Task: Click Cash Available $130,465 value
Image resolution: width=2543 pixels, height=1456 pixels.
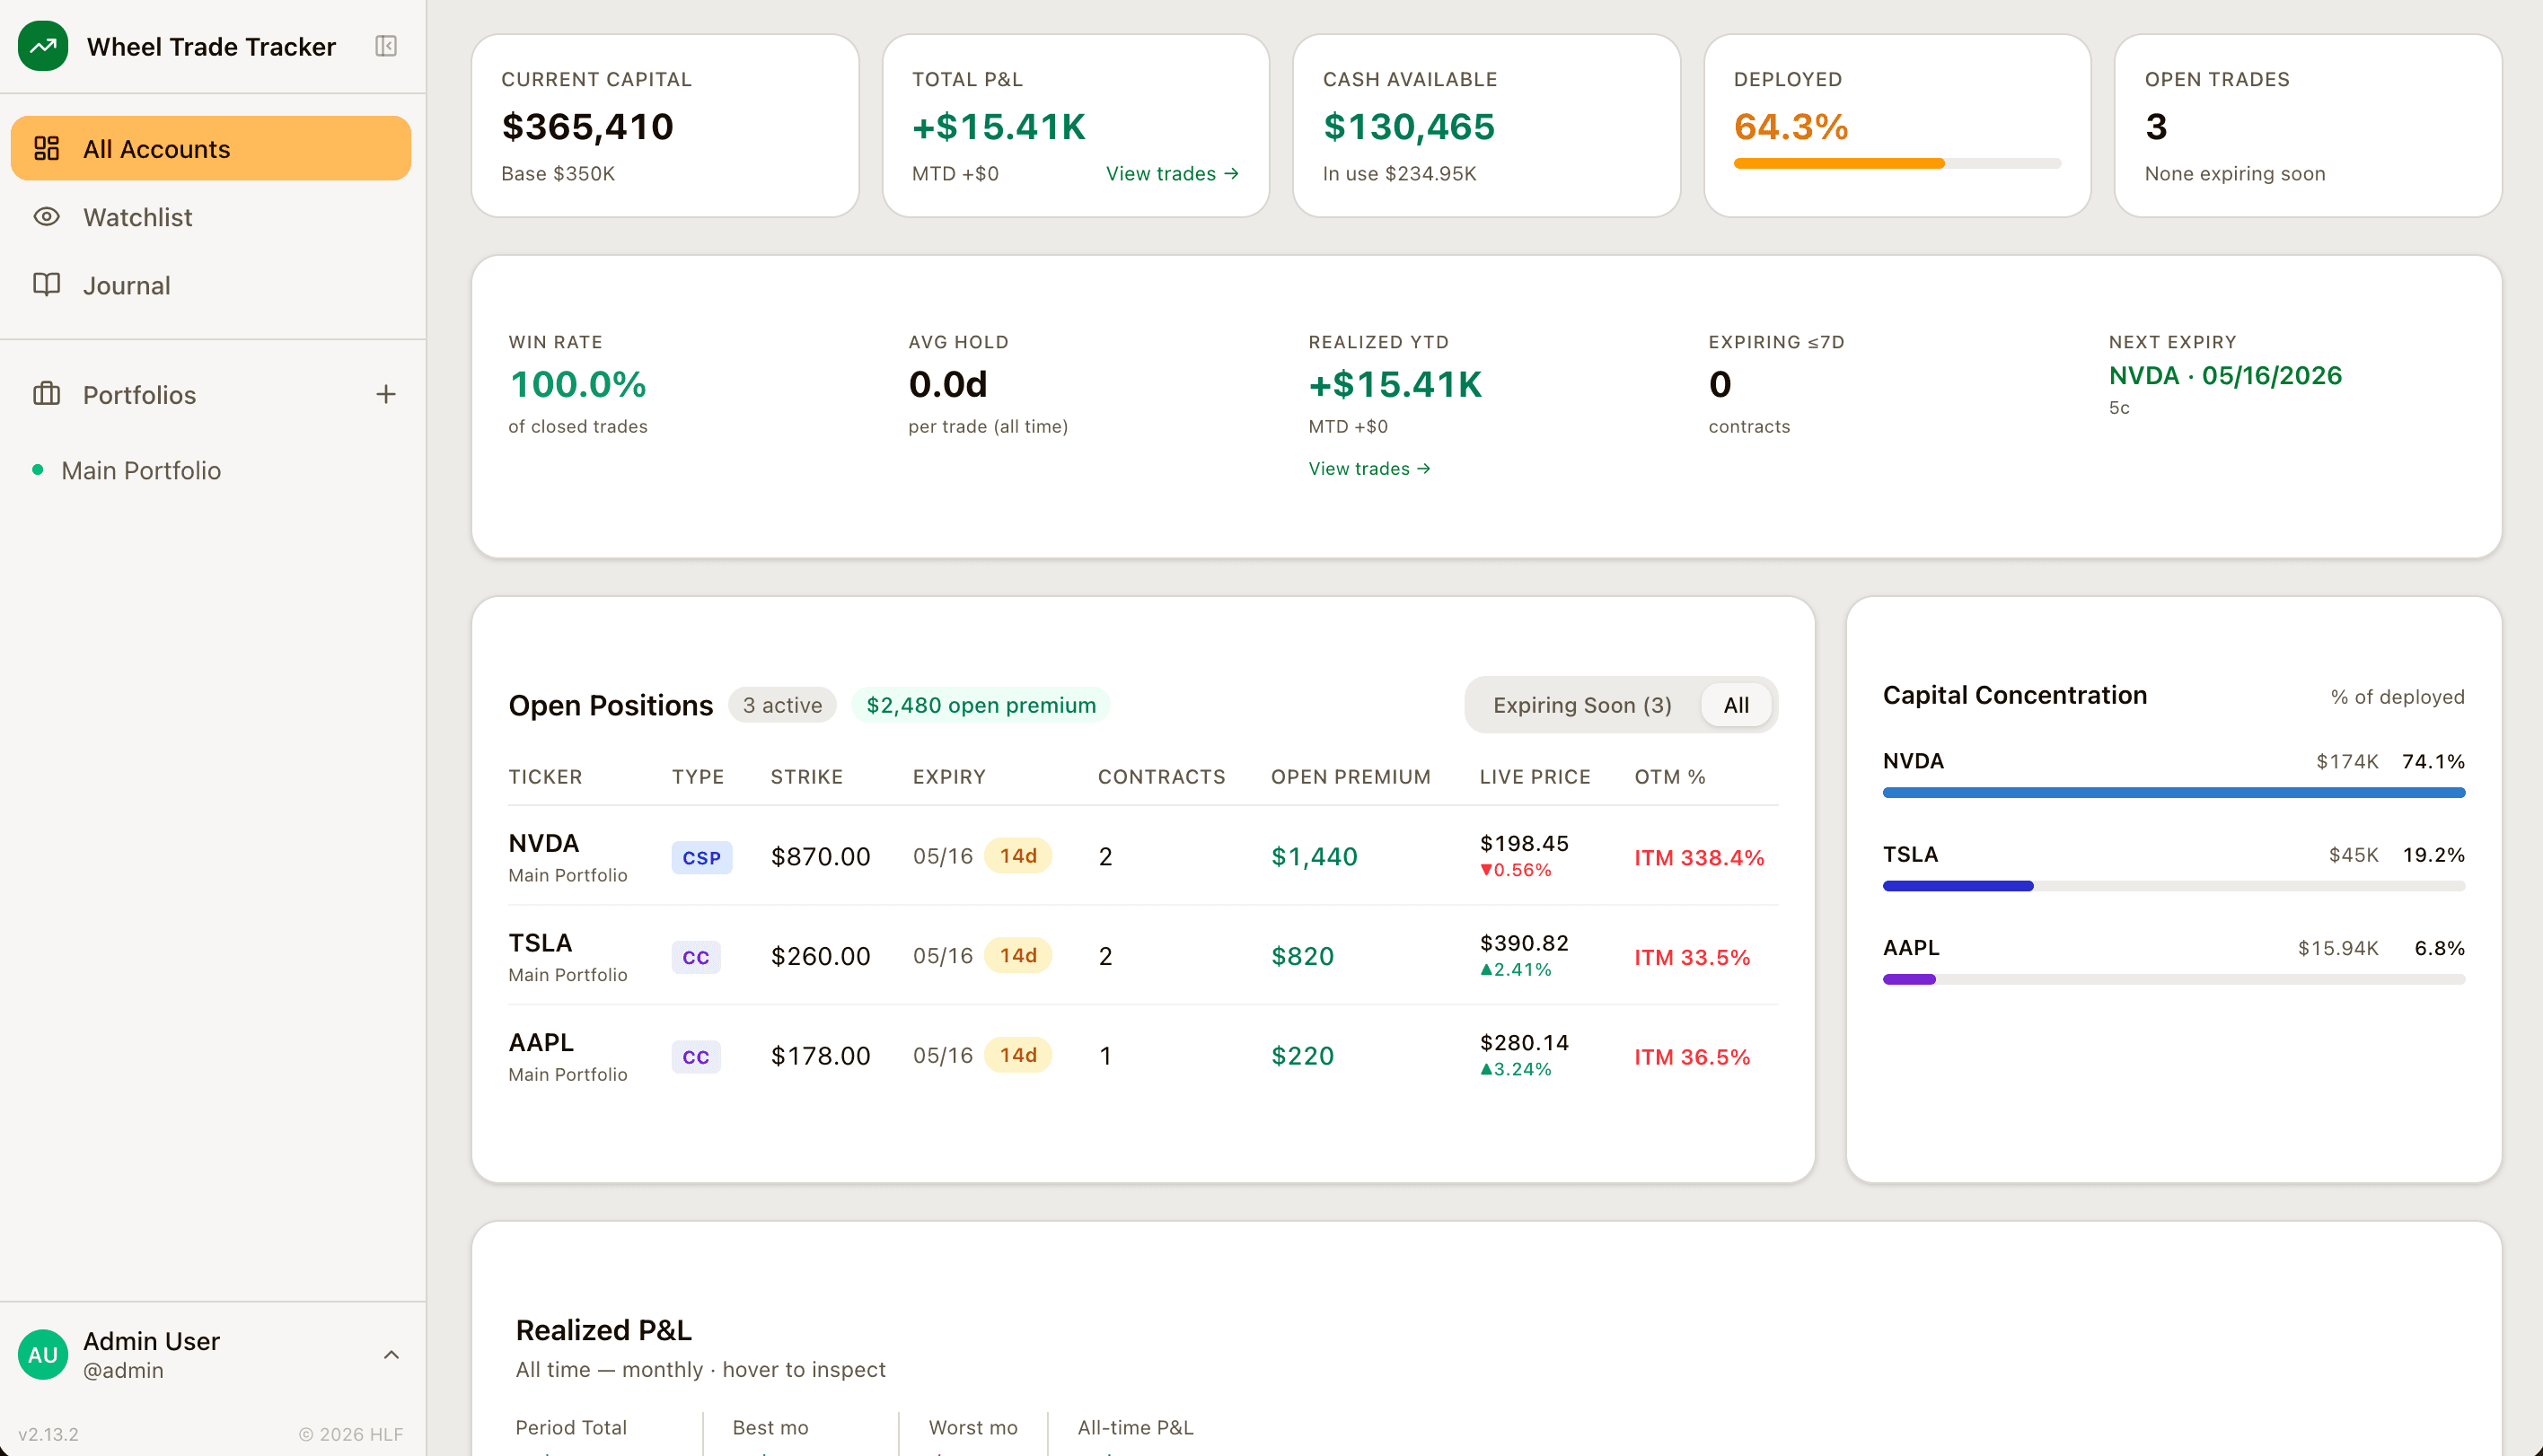Action: tap(1409, 126)
